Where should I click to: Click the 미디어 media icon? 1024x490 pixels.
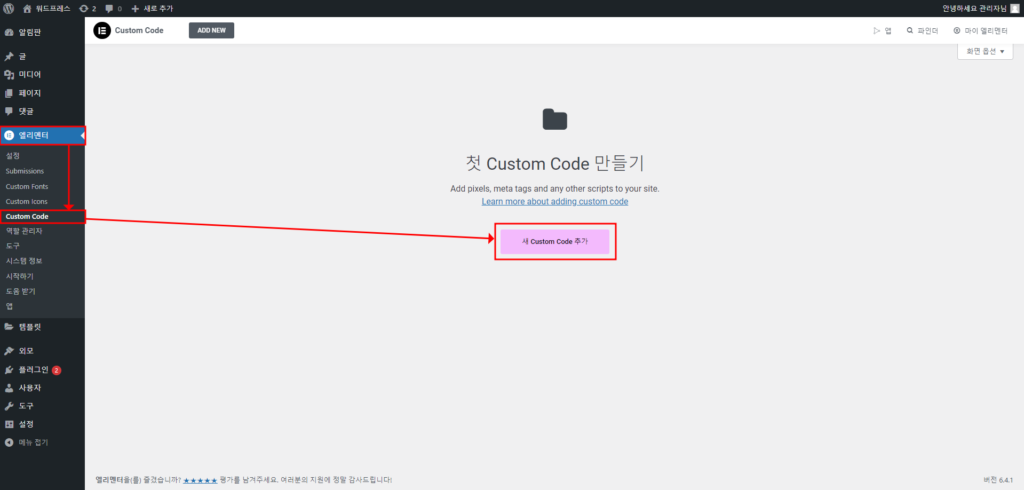[x=9, y=74]
